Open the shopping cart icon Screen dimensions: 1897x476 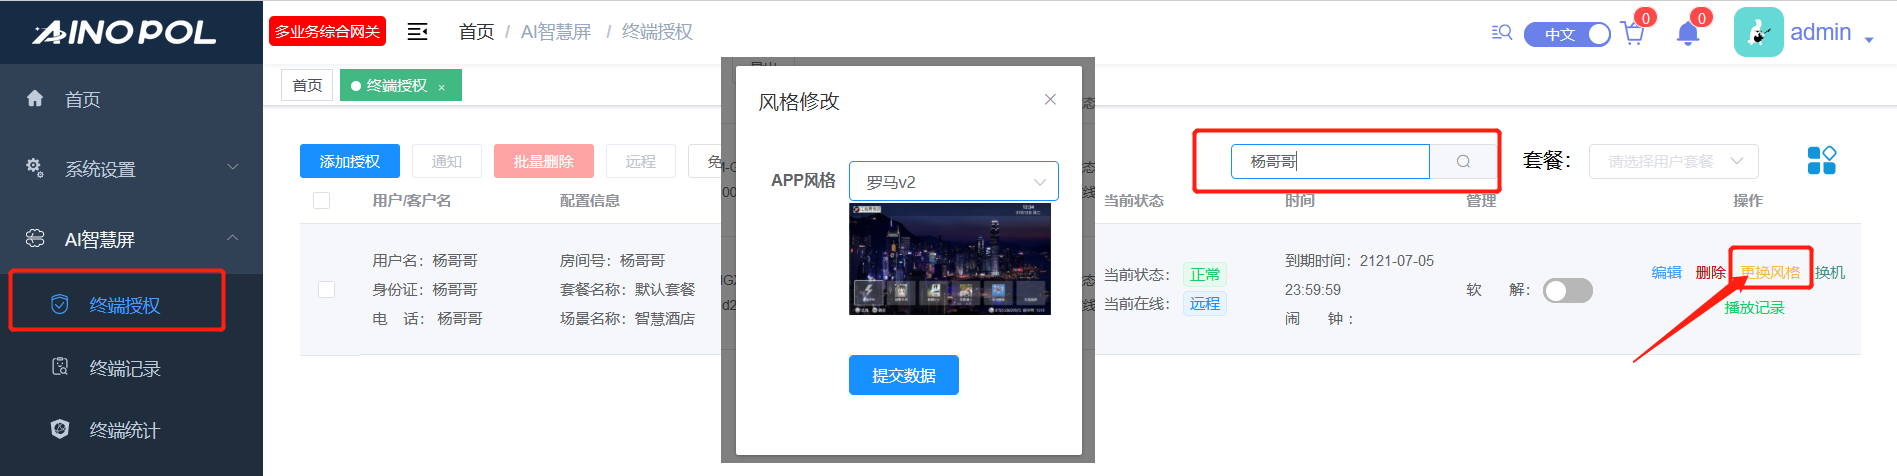pyautogui.click(x=1632, y=34)
